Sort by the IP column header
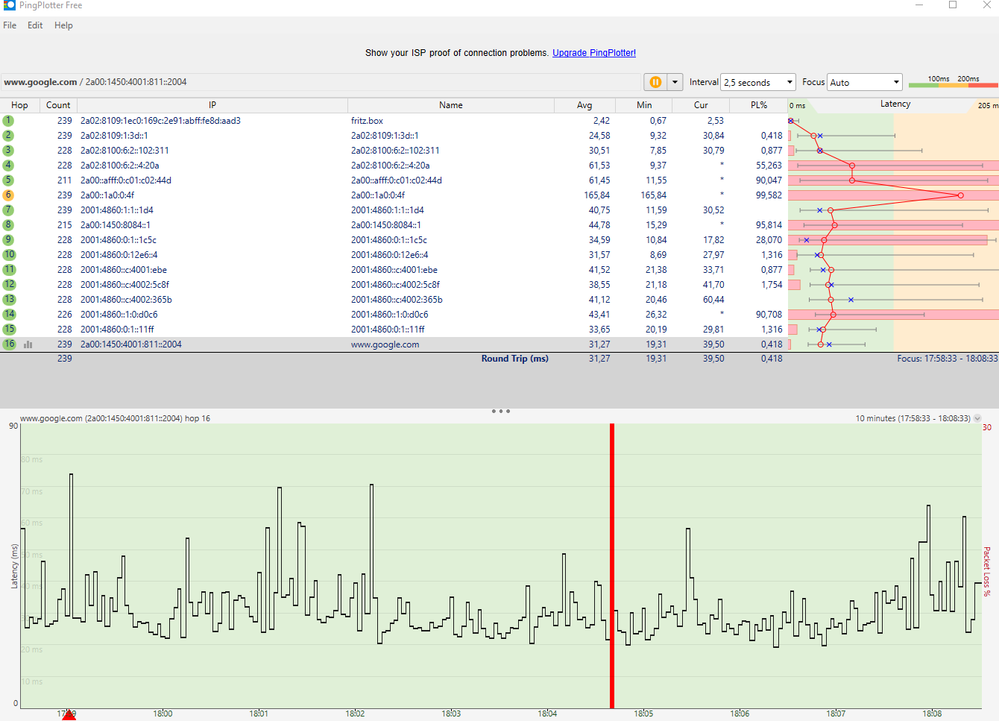Screen dimensions: 999x721 [x=212, y=105]
